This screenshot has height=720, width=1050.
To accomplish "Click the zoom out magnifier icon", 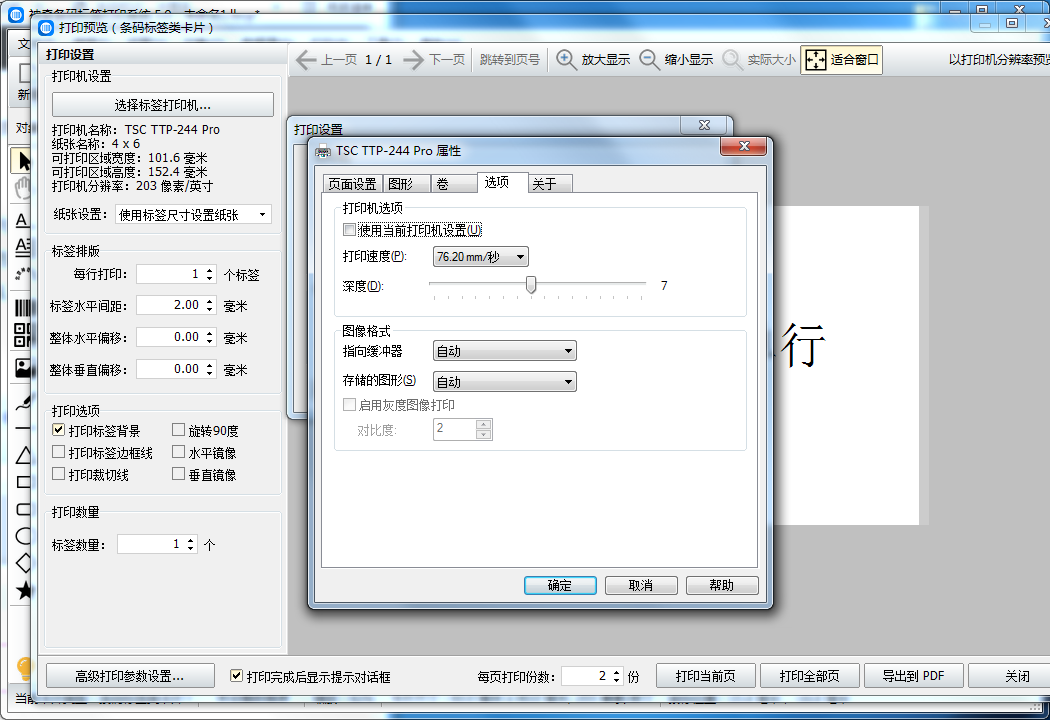I will [650, 60].
